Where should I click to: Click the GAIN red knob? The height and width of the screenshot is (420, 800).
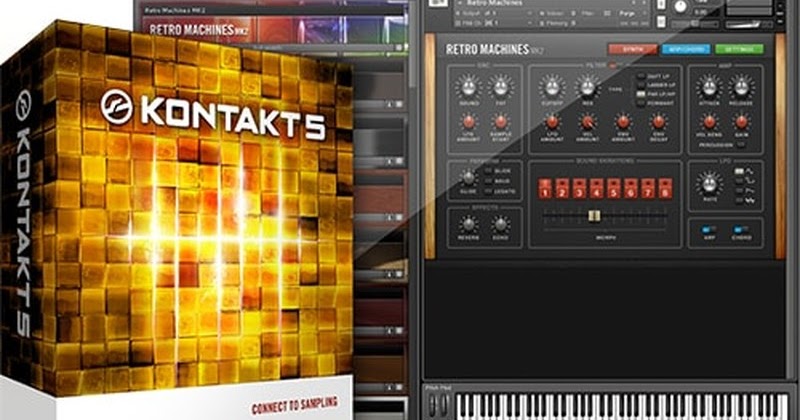point(741,121)
